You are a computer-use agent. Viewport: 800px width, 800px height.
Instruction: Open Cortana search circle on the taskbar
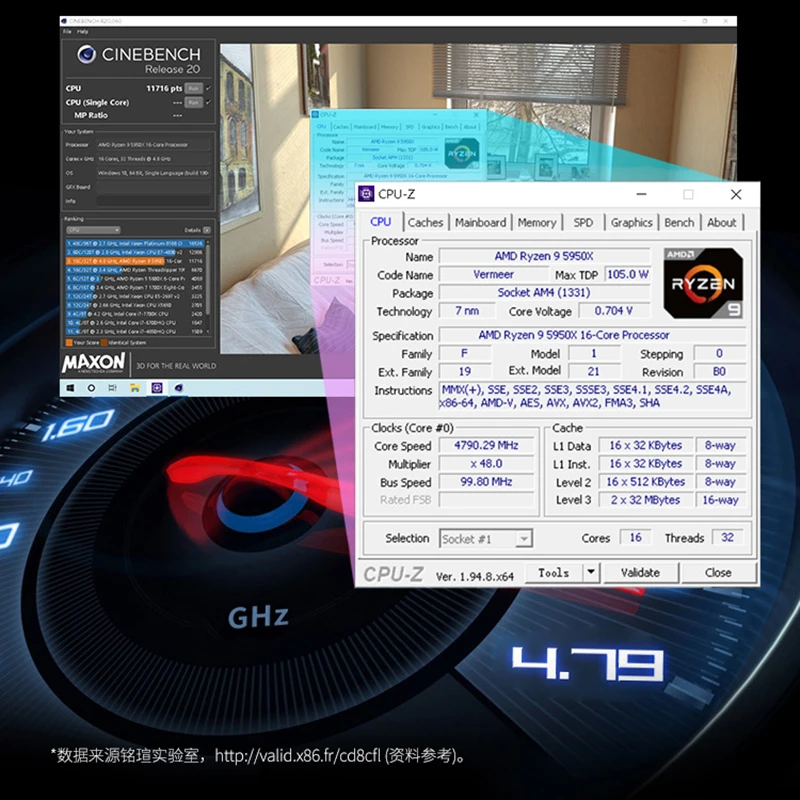pyautogui.click(x=91, y=388)
